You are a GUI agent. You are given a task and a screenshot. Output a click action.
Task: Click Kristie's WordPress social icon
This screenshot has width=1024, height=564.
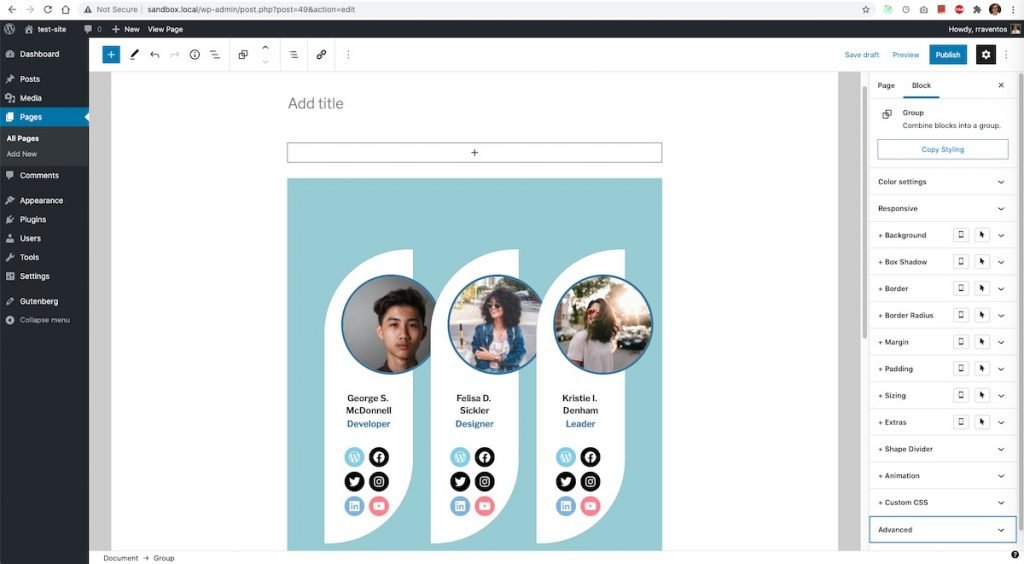click(x=566, y=457)
